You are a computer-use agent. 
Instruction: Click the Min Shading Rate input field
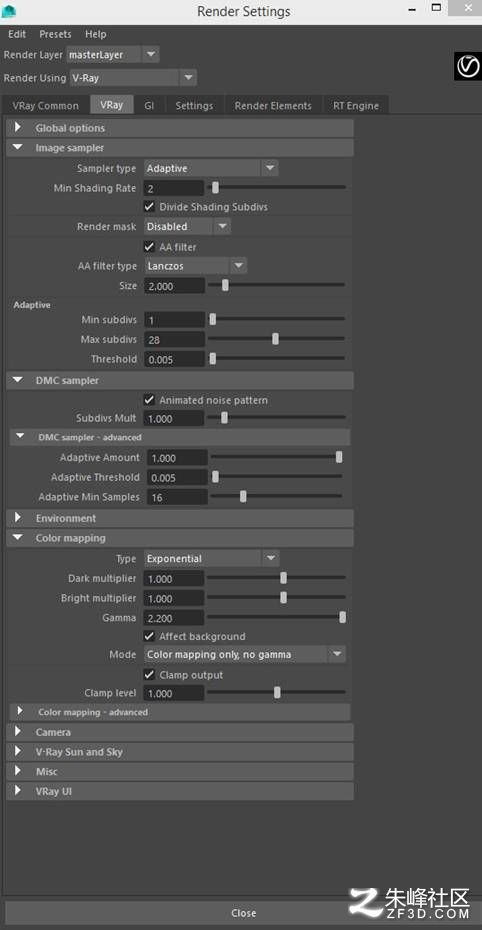[174, 189]
